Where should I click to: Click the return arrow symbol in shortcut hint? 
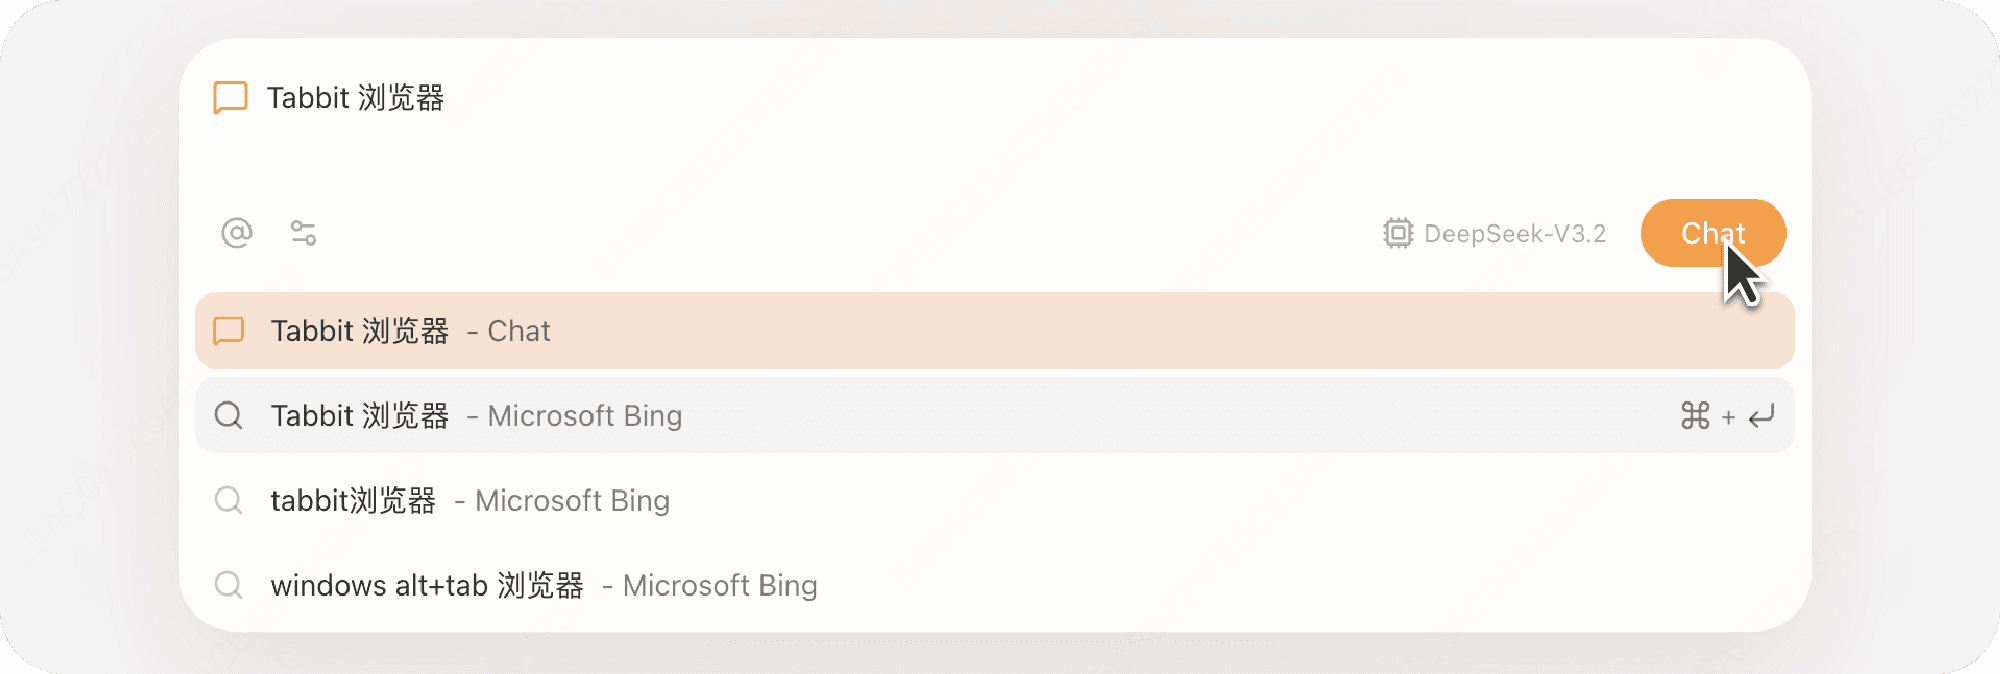pos(1761,415)
